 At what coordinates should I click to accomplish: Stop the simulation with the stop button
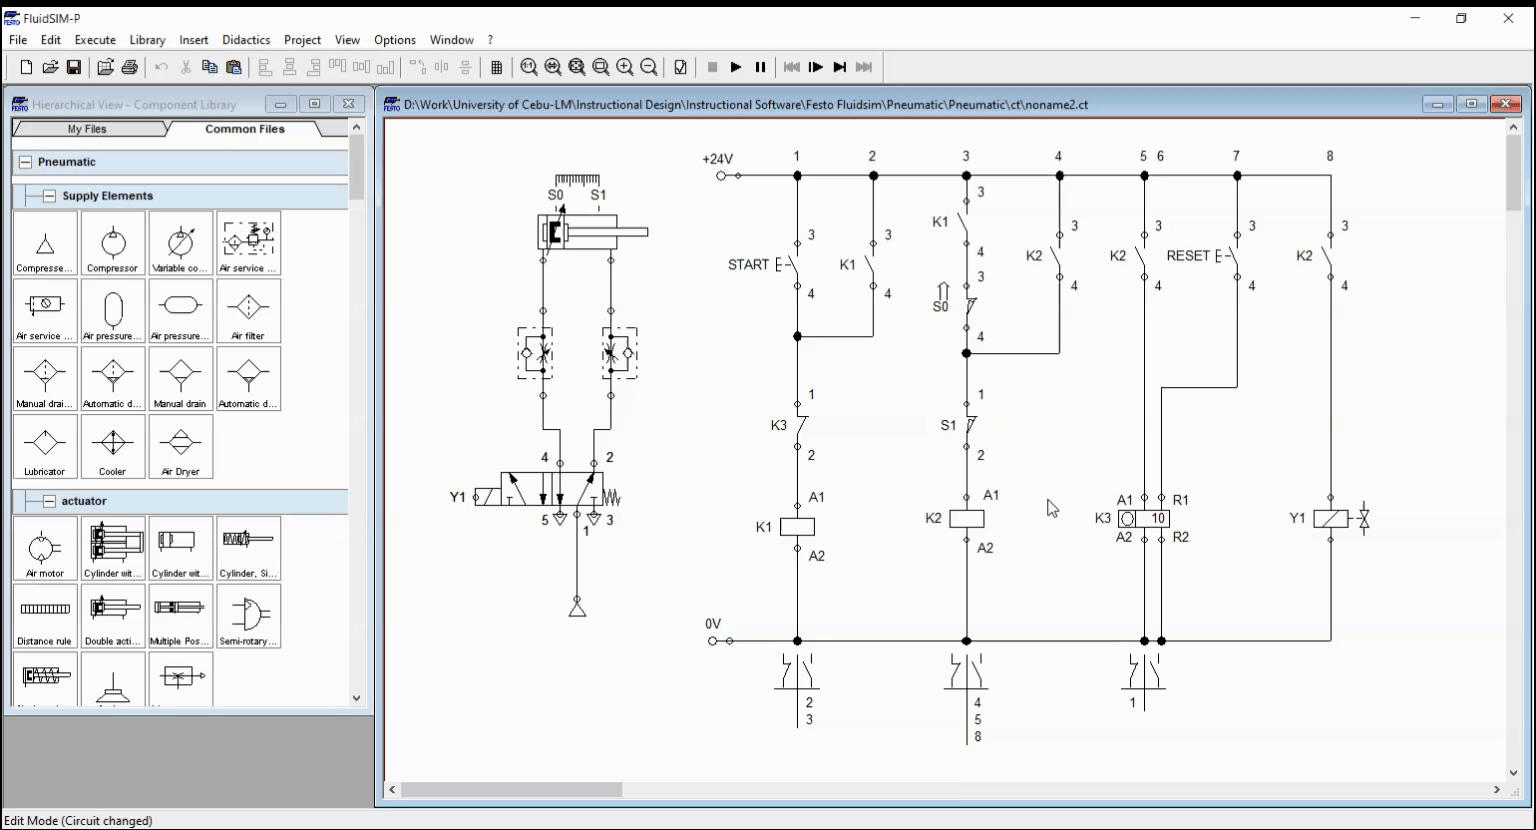coord(713,67)
